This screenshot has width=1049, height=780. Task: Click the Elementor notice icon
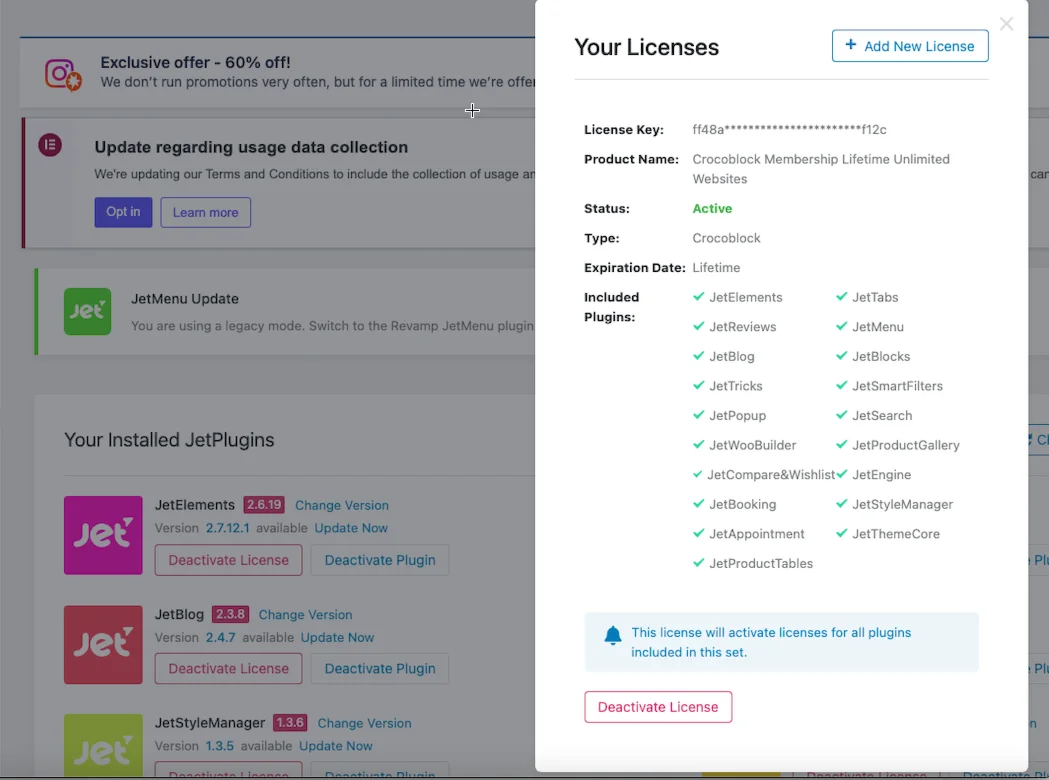(x=50, y=146)
